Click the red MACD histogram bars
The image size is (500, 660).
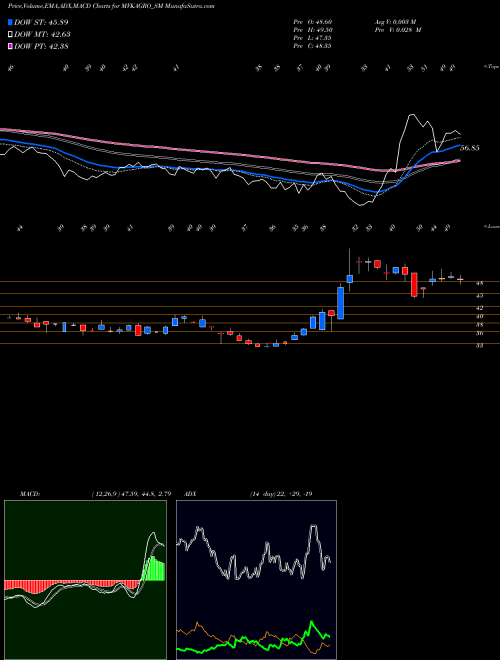click(x=72, y=585)
